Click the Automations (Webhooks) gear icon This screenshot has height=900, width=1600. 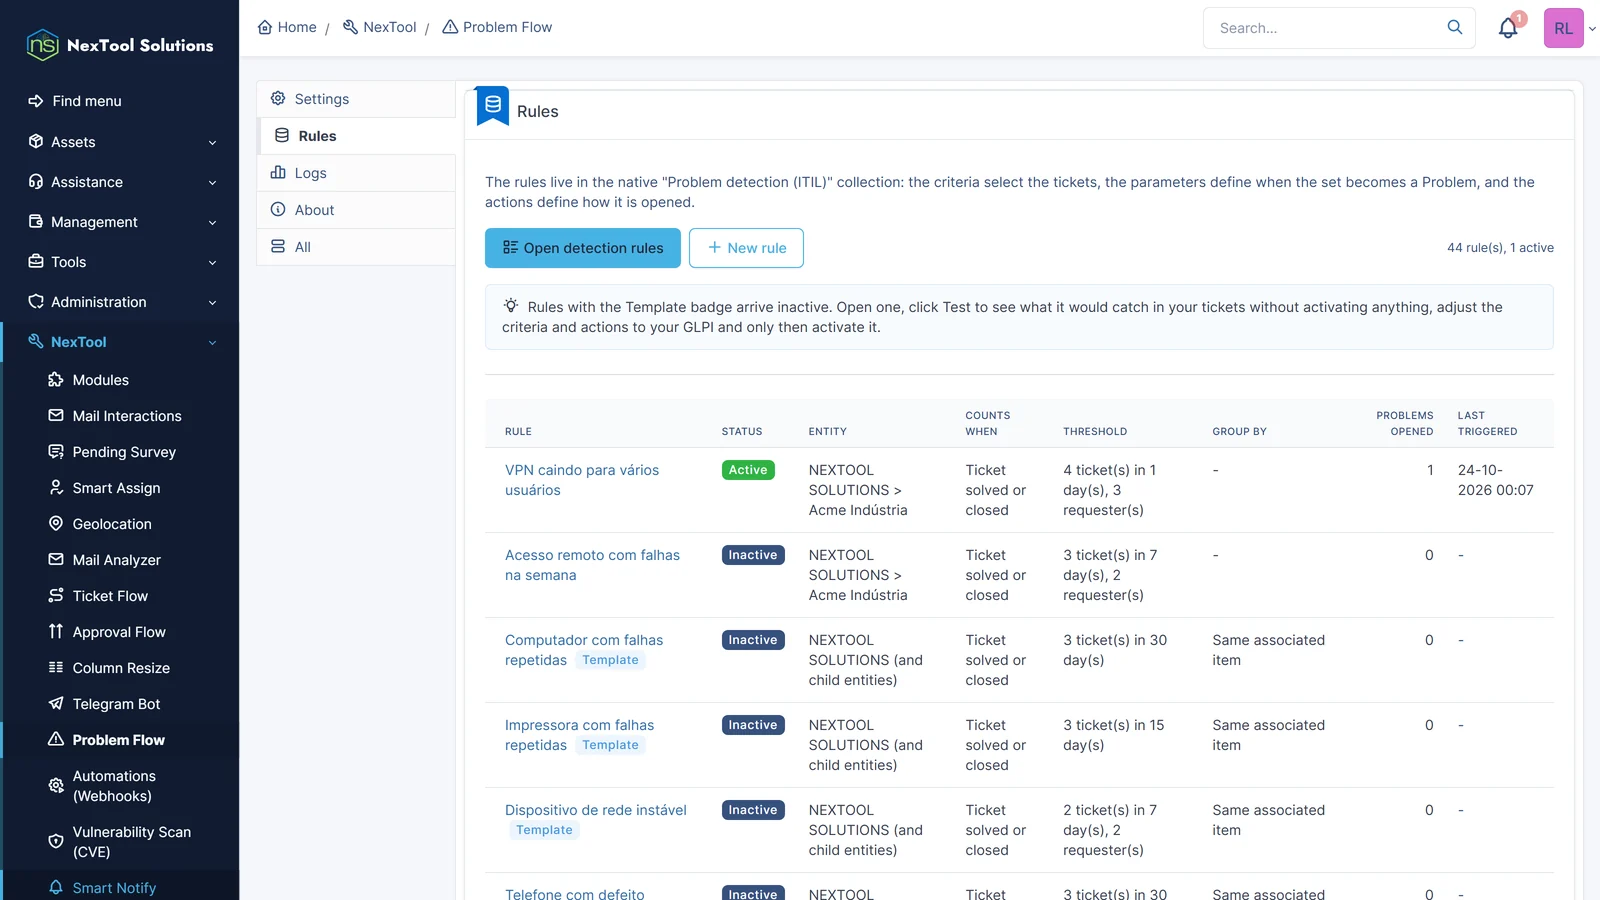[56, 786]
